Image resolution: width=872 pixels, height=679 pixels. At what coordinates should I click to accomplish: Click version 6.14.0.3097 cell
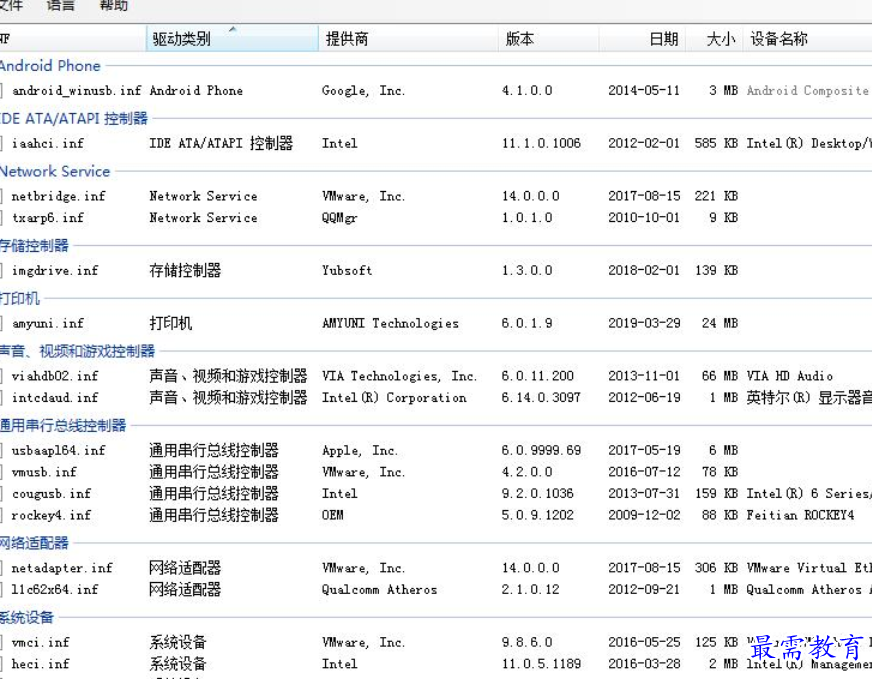tap(541, 398)
